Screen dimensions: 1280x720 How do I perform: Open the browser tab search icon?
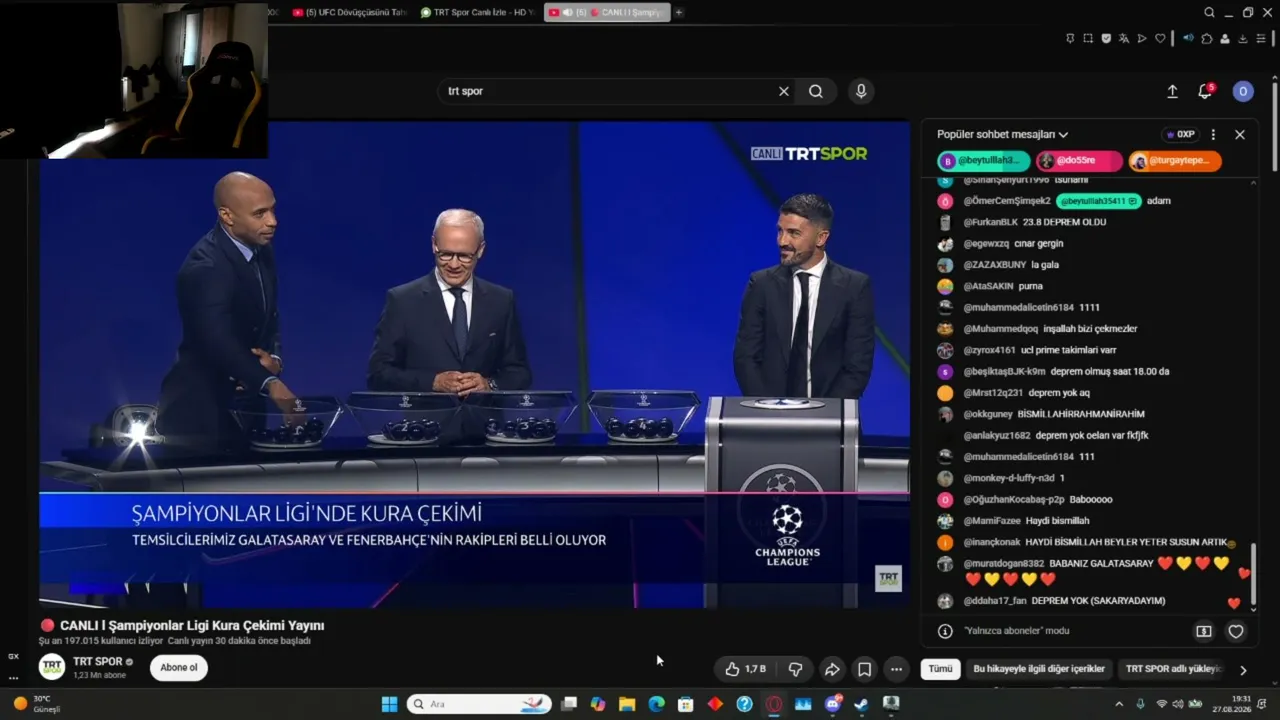coord(1209,13)
